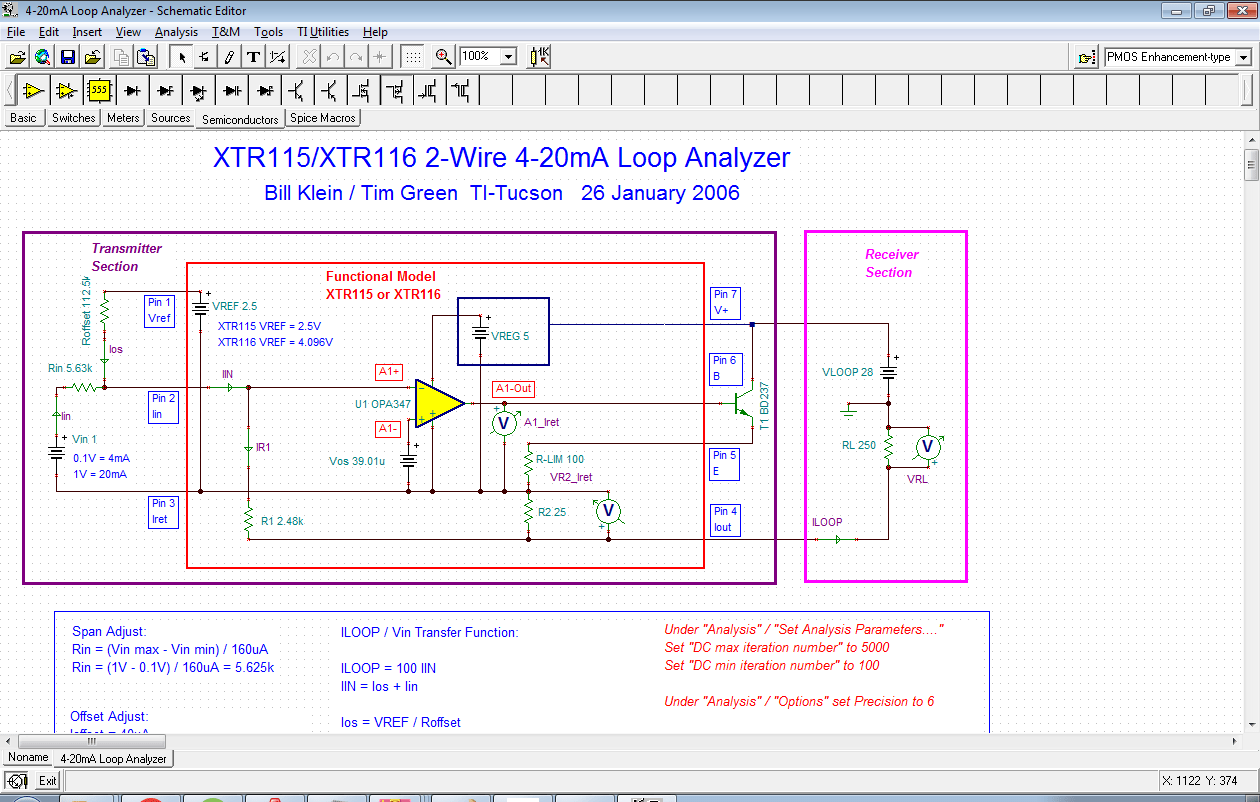Switch to the Spice Macros tab
The image size is (1260, 802).
point(323,118)
